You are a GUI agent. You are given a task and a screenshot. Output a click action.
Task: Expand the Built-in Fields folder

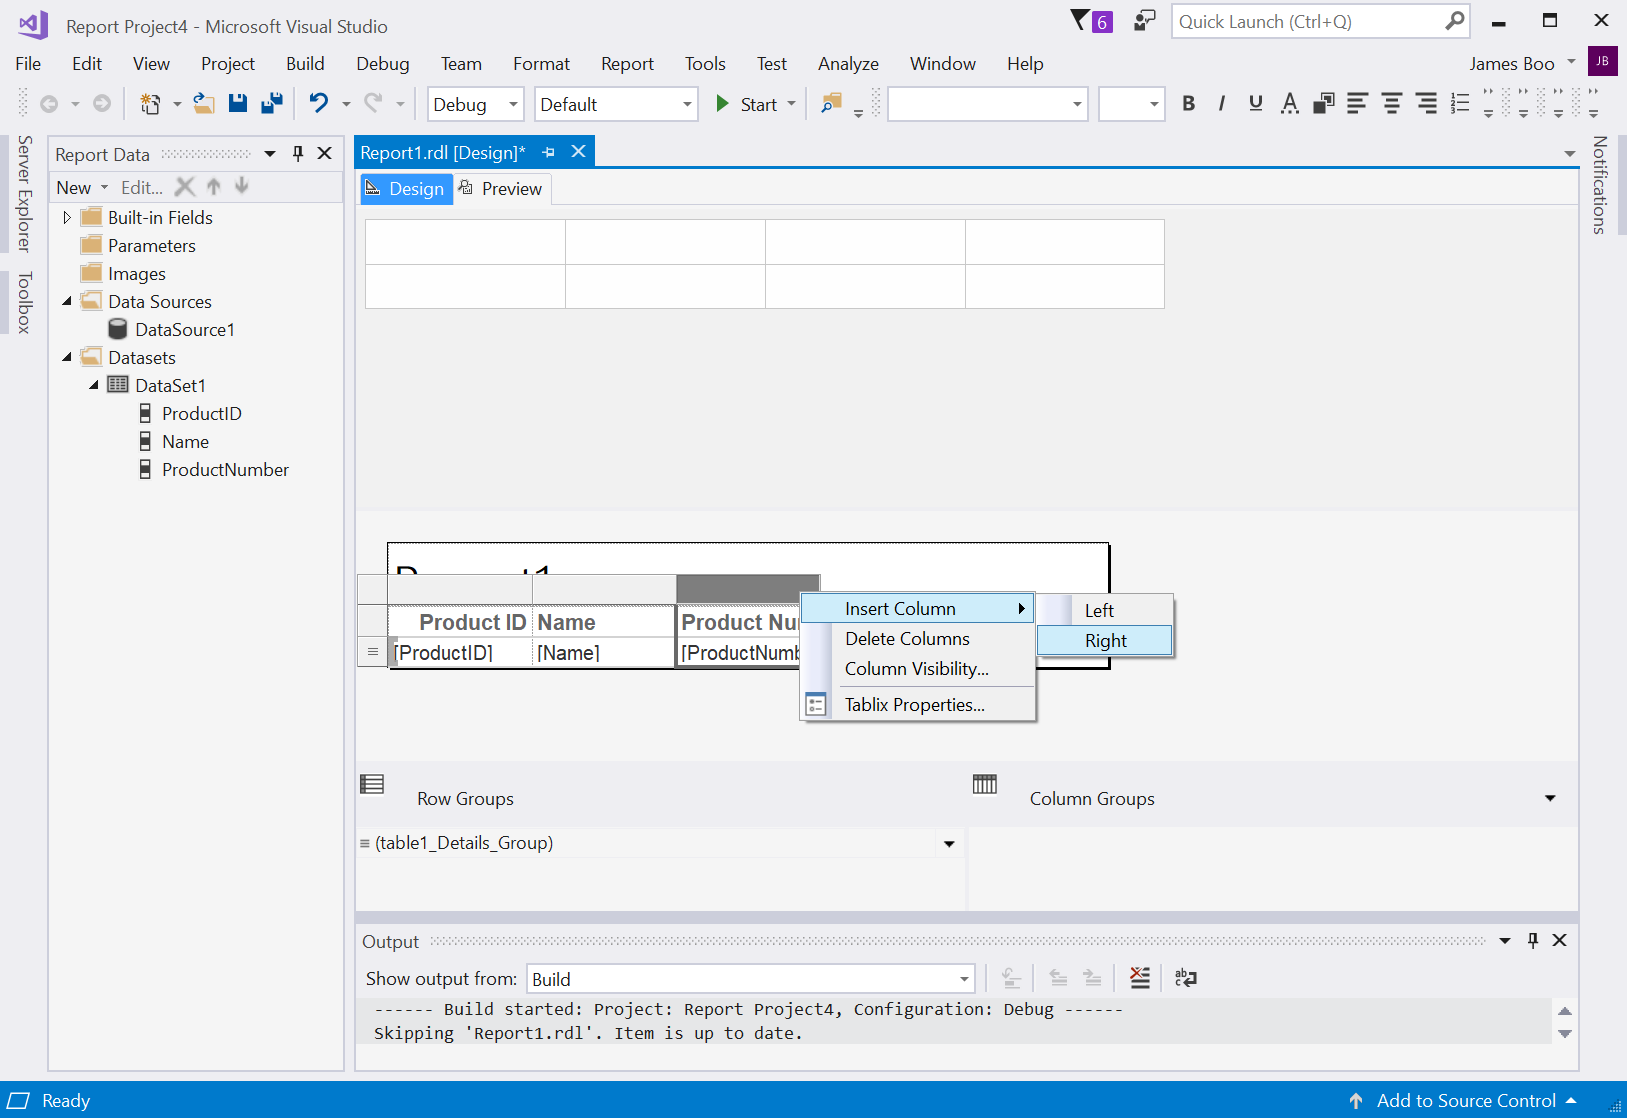[x=67, y=217]
